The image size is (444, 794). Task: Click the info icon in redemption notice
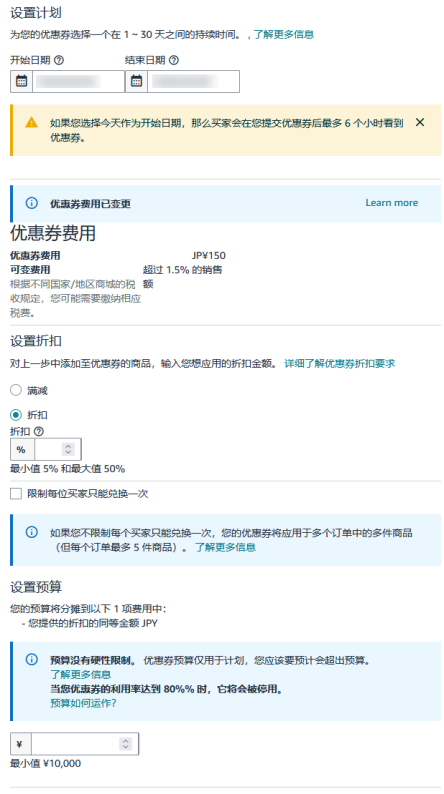coord(31,532)
